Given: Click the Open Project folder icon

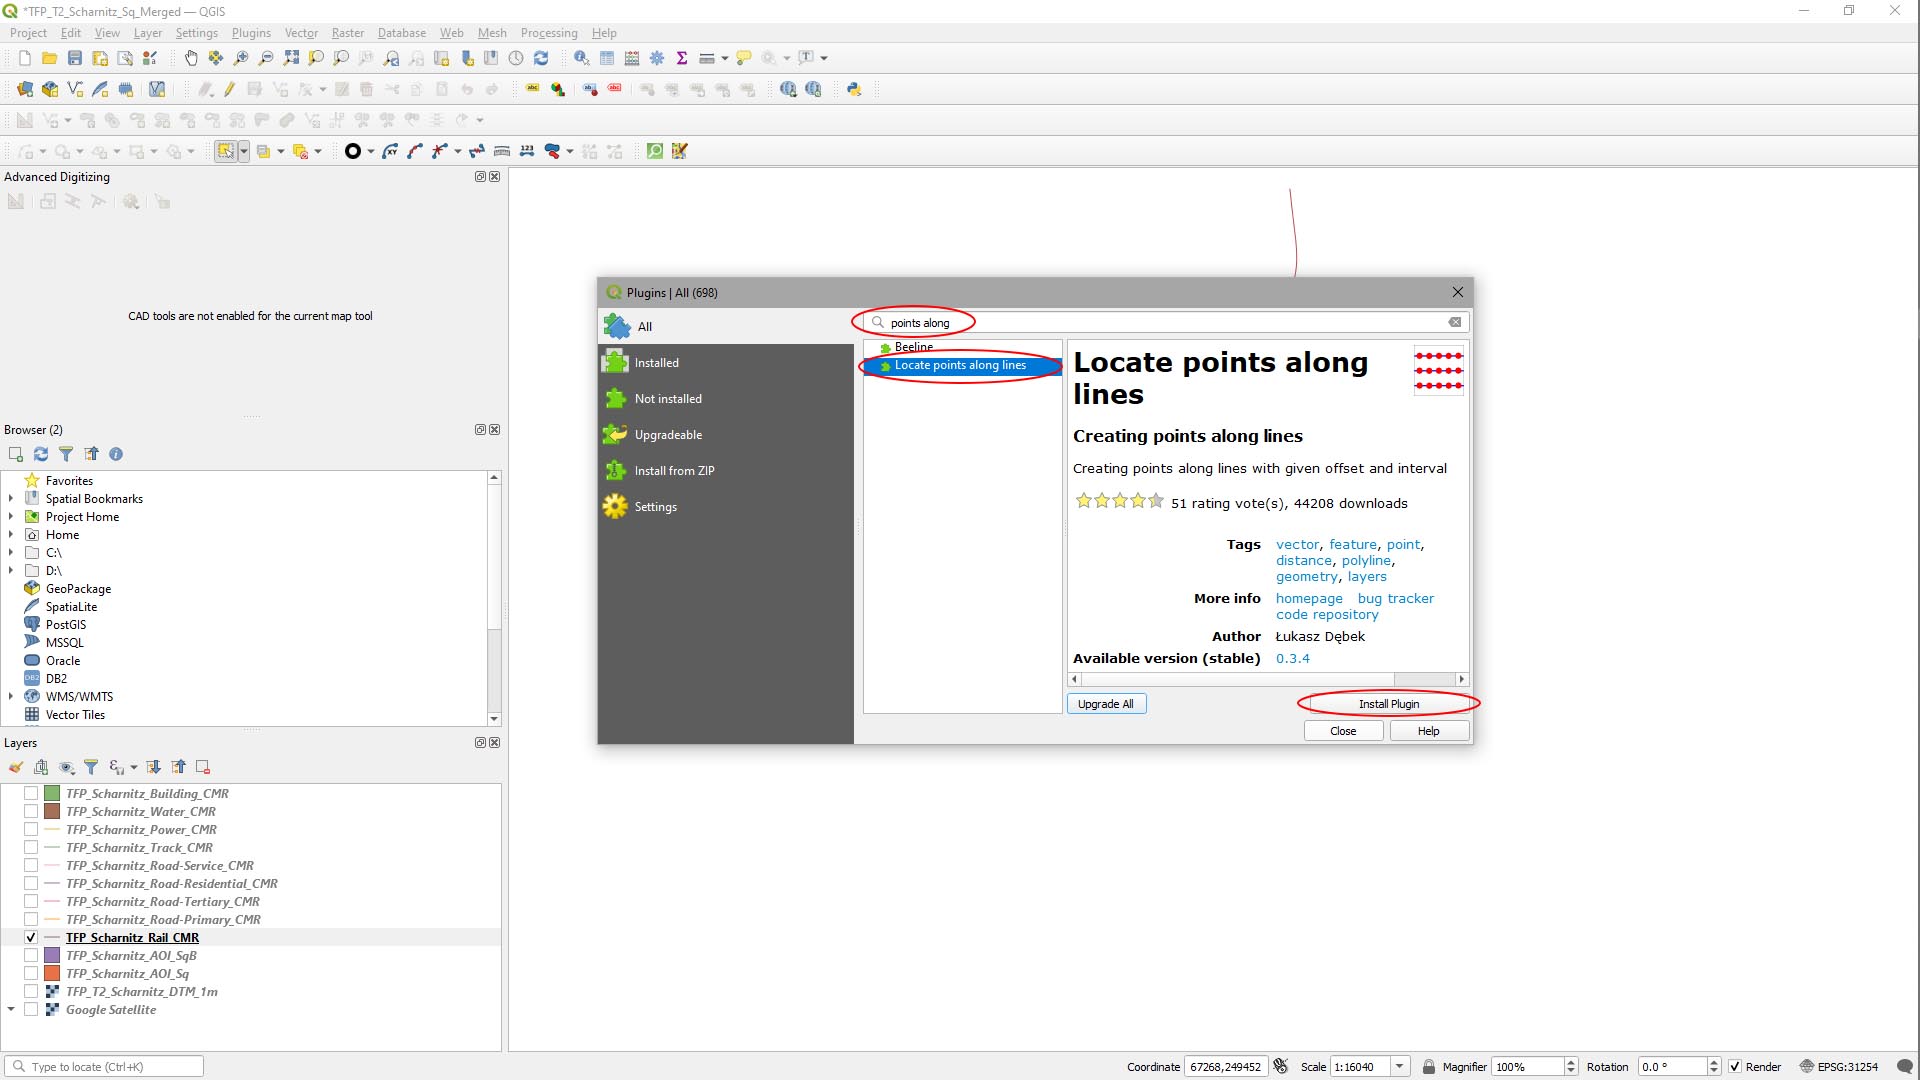Looking at the screenshot, I should coord(49,58).
